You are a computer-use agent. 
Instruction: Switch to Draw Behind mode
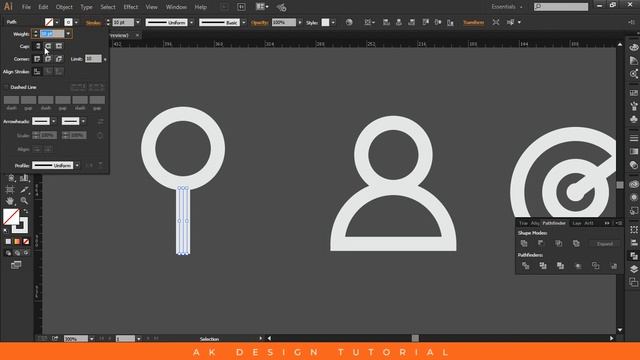pyautogui.click(x=17, y=253)
